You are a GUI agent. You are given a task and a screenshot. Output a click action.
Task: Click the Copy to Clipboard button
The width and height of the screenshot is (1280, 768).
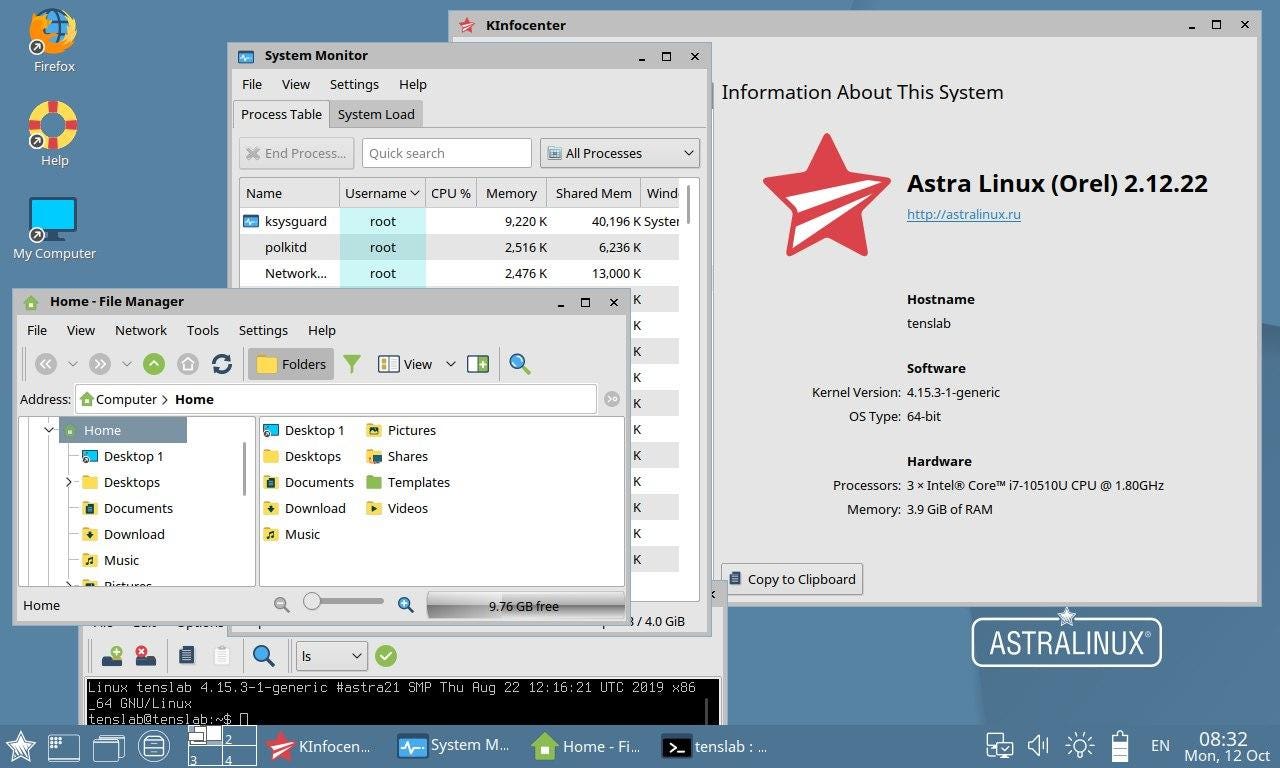click(791, 578)
